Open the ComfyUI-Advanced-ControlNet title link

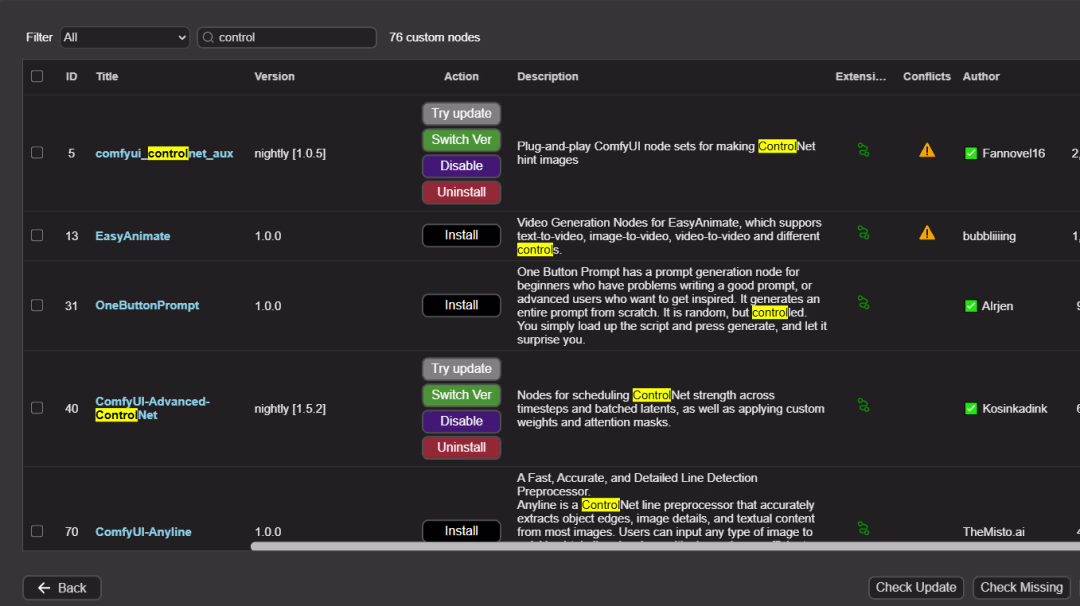[x=152, y=408]
